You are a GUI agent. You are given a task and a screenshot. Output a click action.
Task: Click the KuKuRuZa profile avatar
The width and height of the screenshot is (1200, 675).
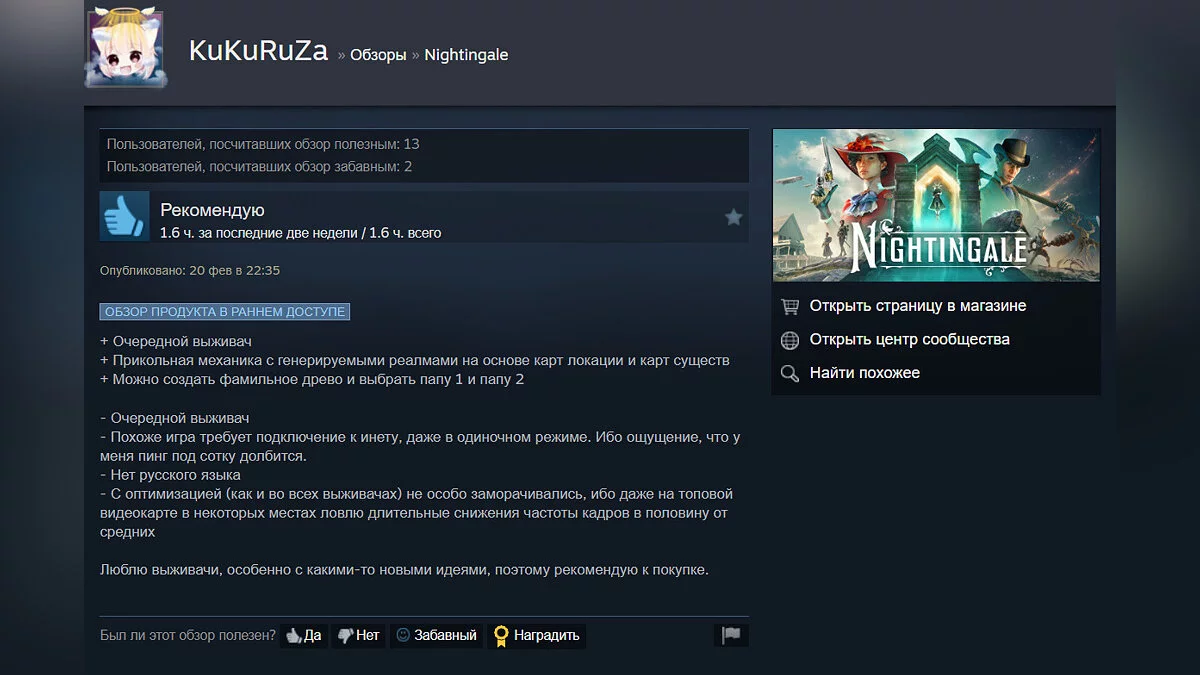click(125, 49)
